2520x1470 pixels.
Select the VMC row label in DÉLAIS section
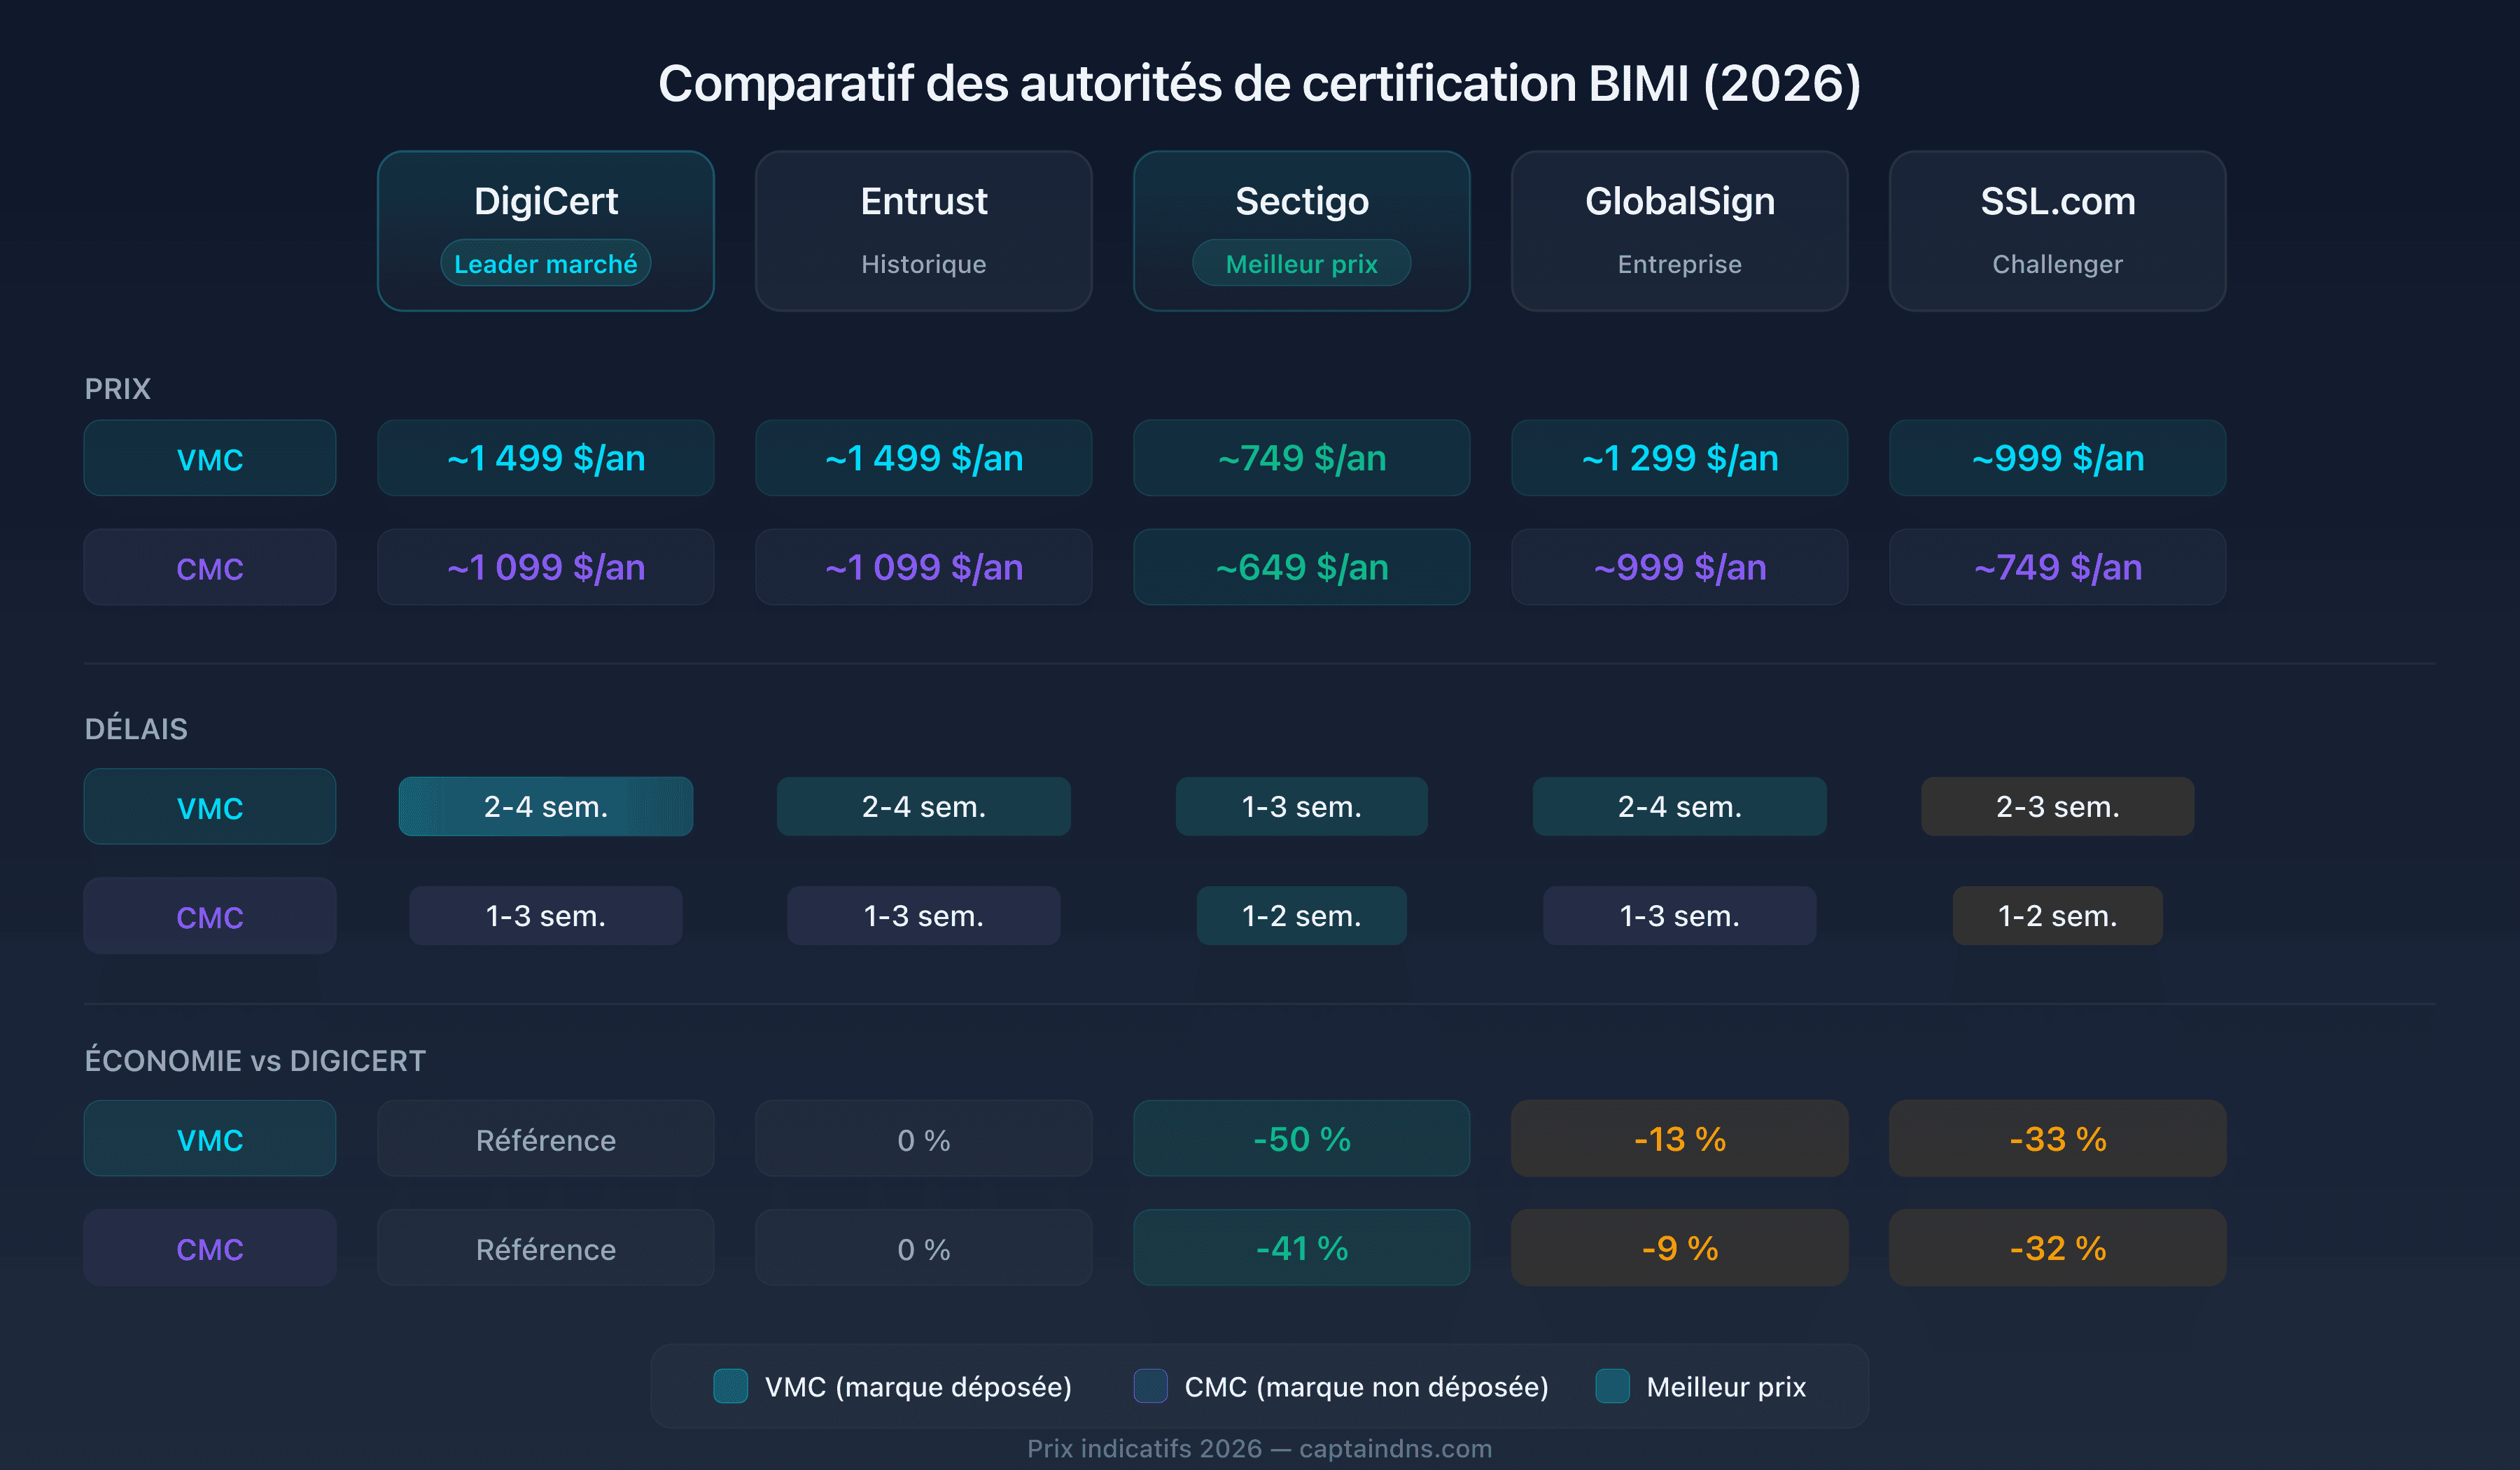pos(210,806)
